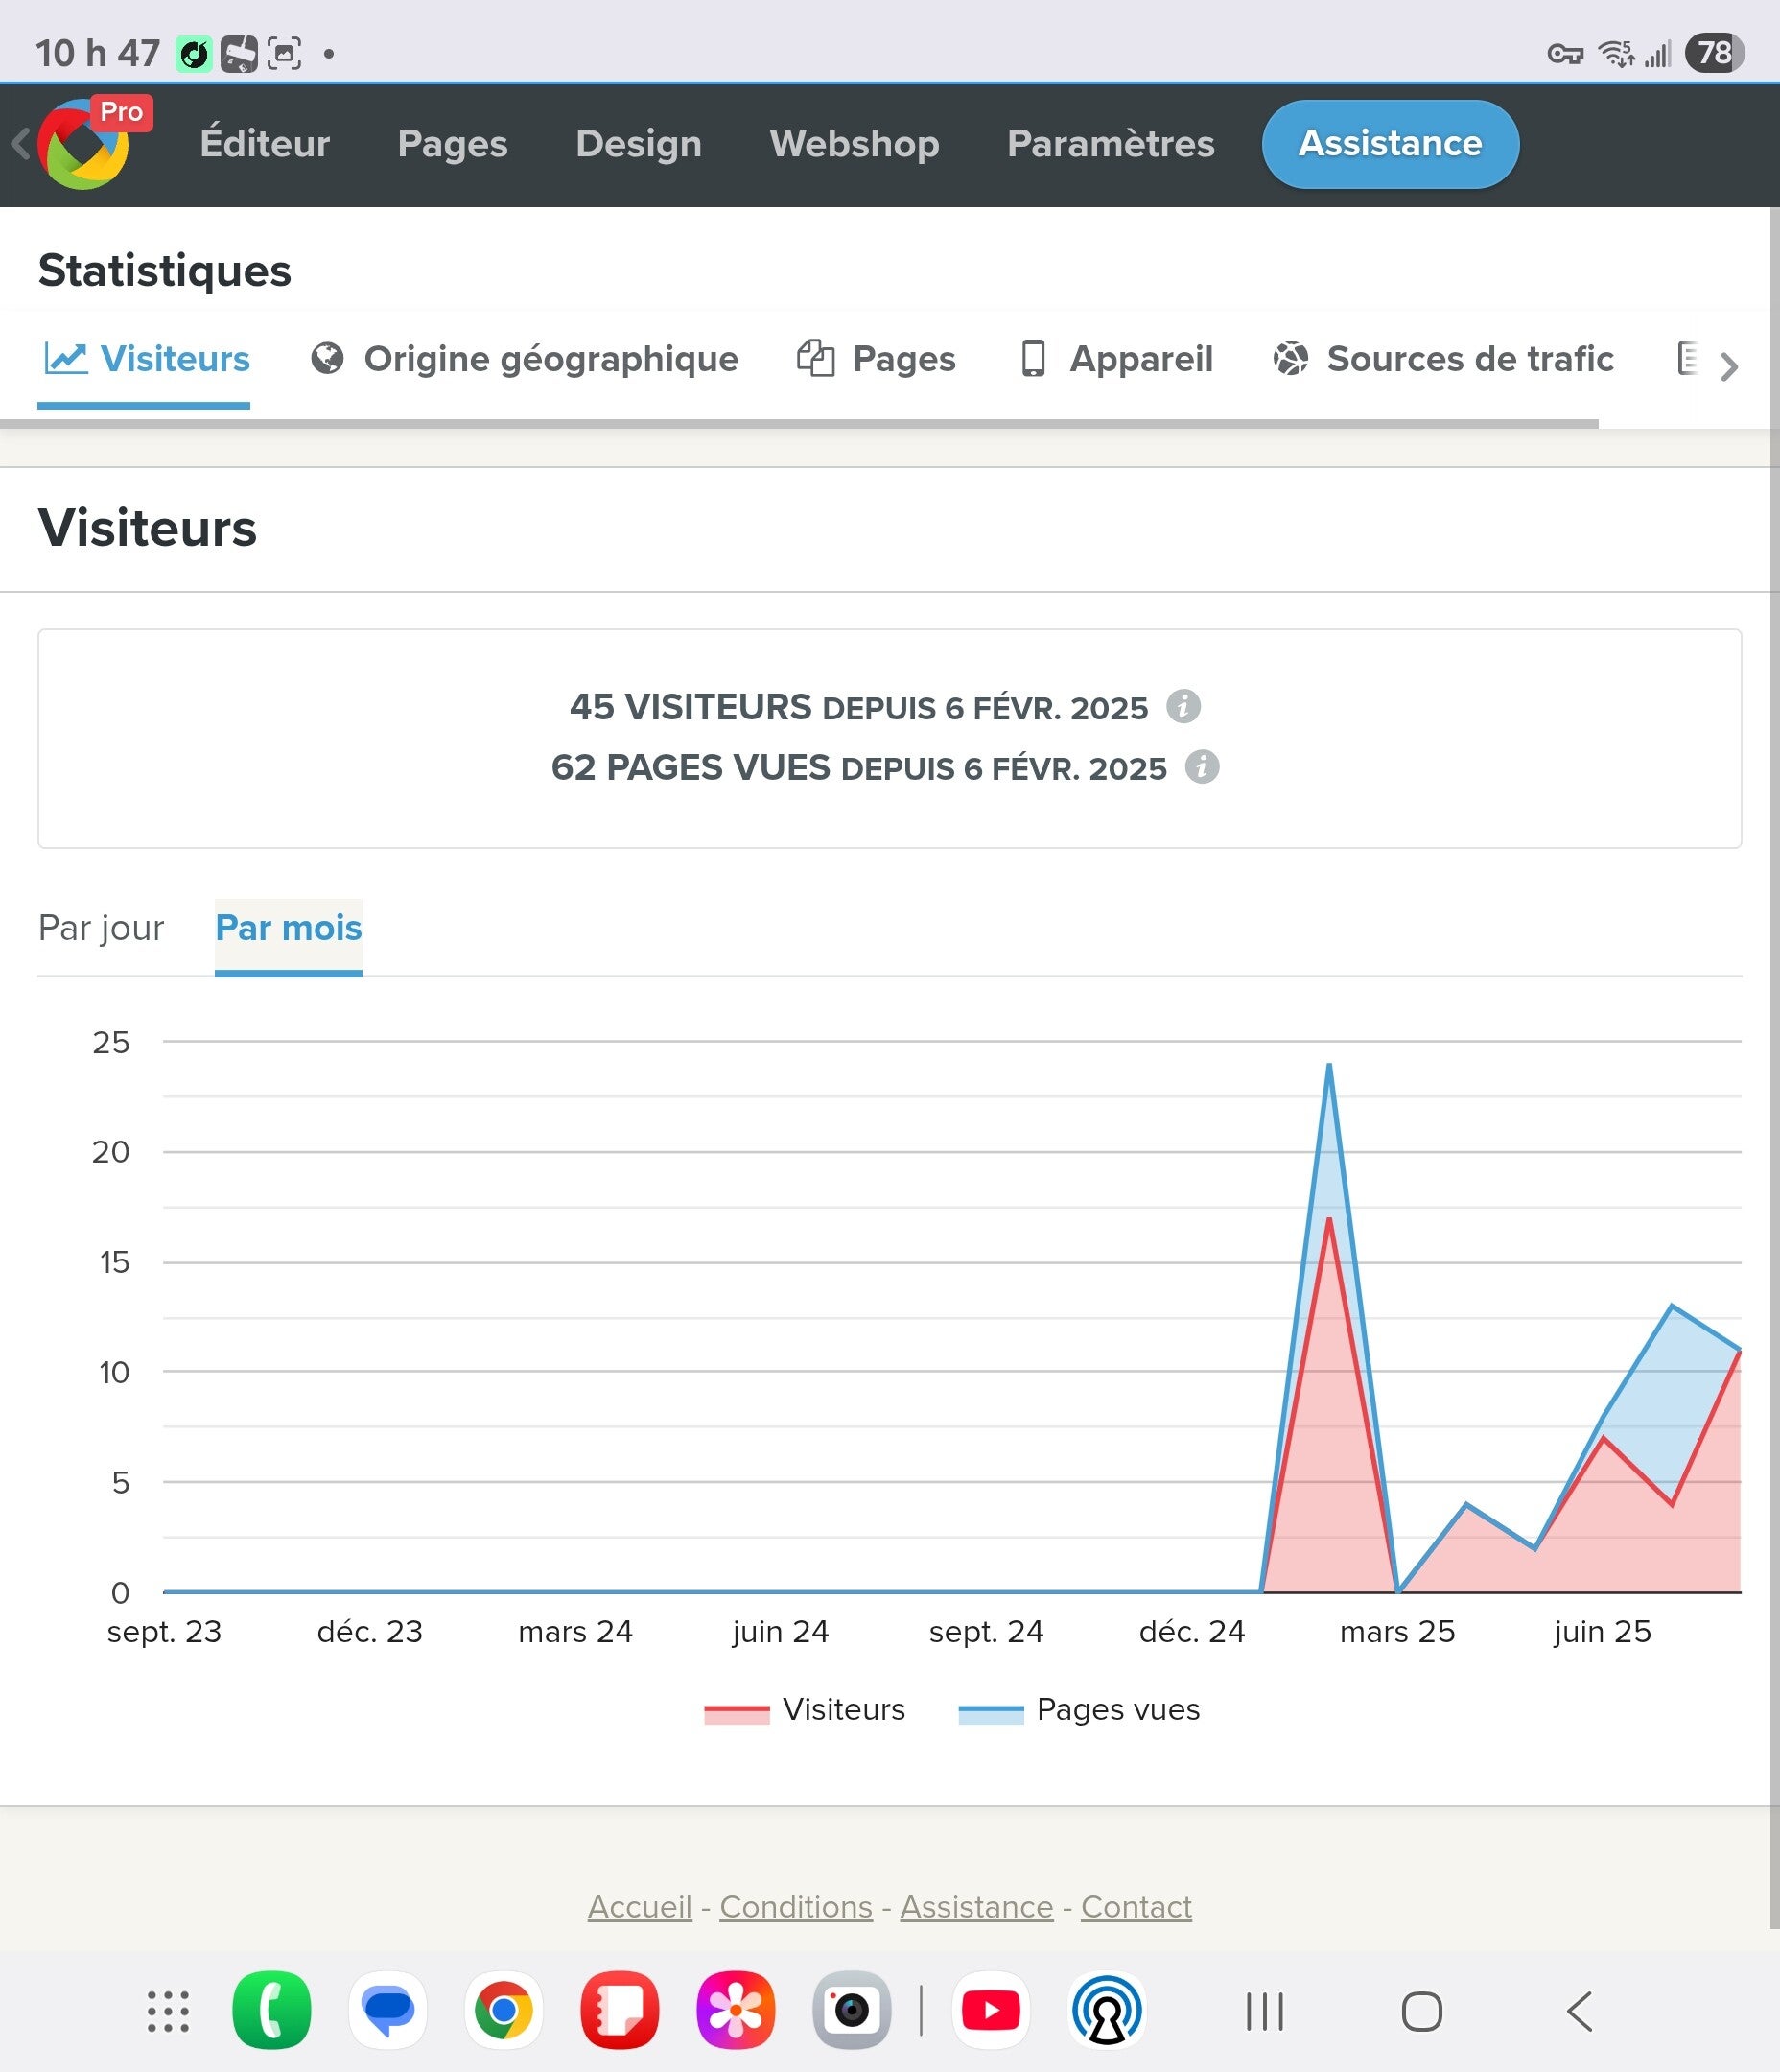This screenshot has height=2072, width=1780.
Task: Toggle Pages vues series in legend
Action: 1080,1710
